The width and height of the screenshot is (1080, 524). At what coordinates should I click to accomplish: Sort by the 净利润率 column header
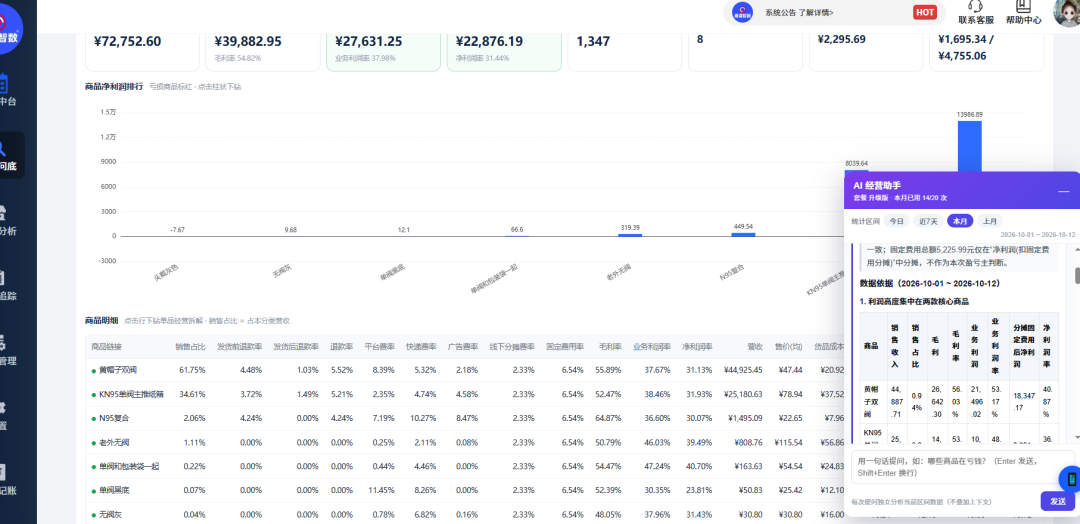click(x=697, y=346)
